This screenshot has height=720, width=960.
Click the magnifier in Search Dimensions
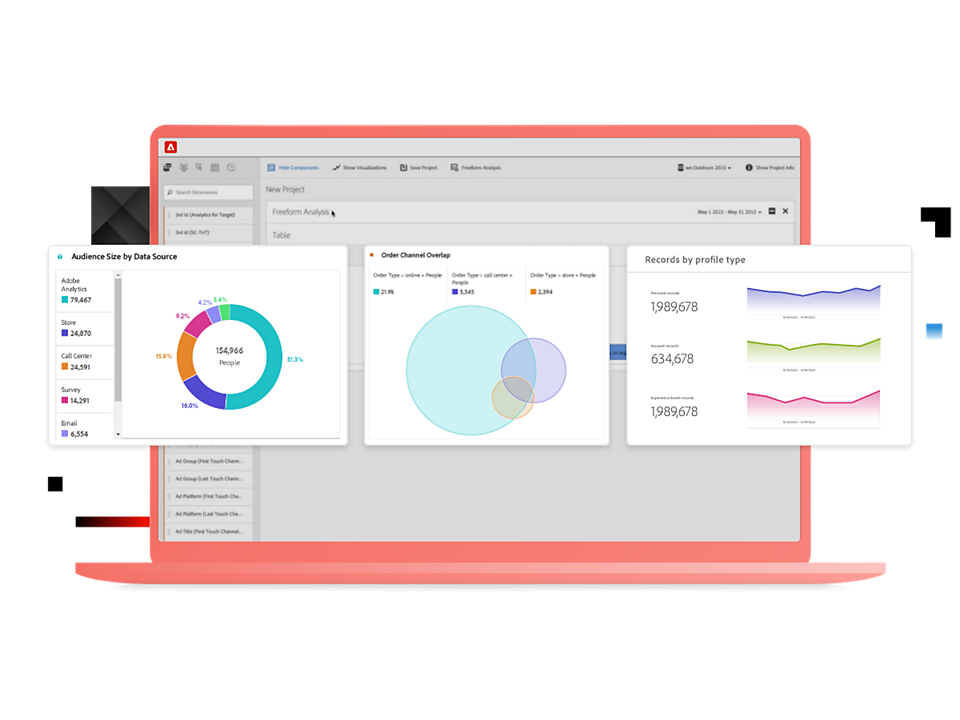(x=170, y=192)
